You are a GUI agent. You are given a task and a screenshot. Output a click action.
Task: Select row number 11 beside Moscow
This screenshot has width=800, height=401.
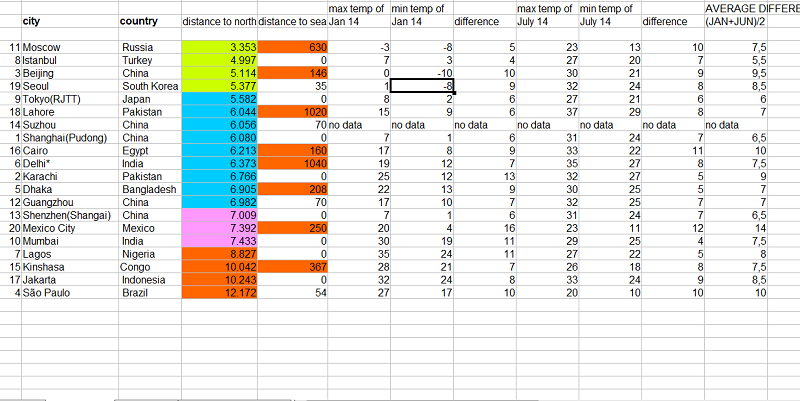coord(11,47)
